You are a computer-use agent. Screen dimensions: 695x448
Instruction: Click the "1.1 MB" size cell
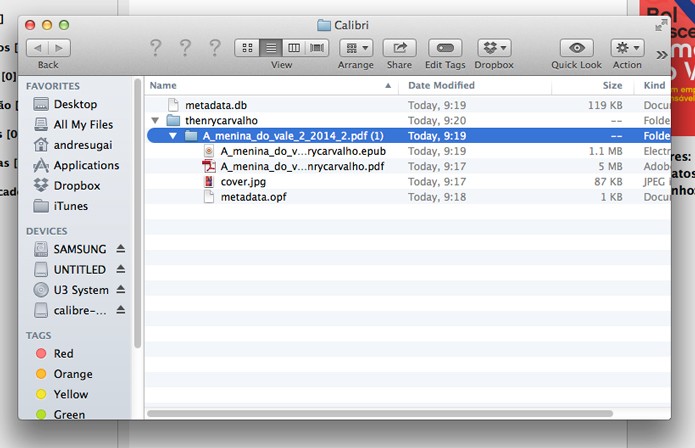605,151
